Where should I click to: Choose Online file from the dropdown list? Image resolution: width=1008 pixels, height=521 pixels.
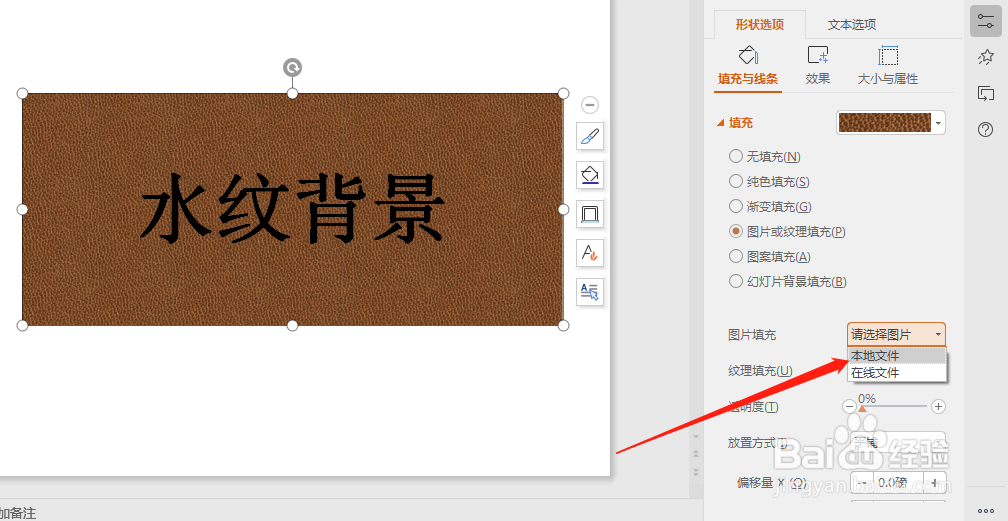click(897, 372)
